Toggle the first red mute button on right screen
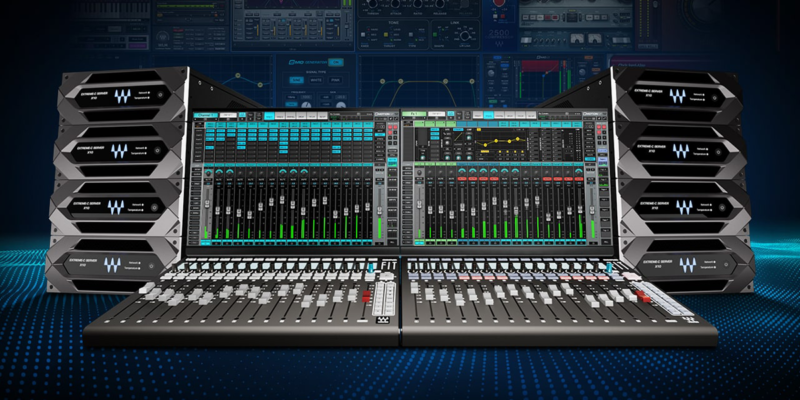The image size is (800, 400). pyautogui.click(x=464, y=178)
